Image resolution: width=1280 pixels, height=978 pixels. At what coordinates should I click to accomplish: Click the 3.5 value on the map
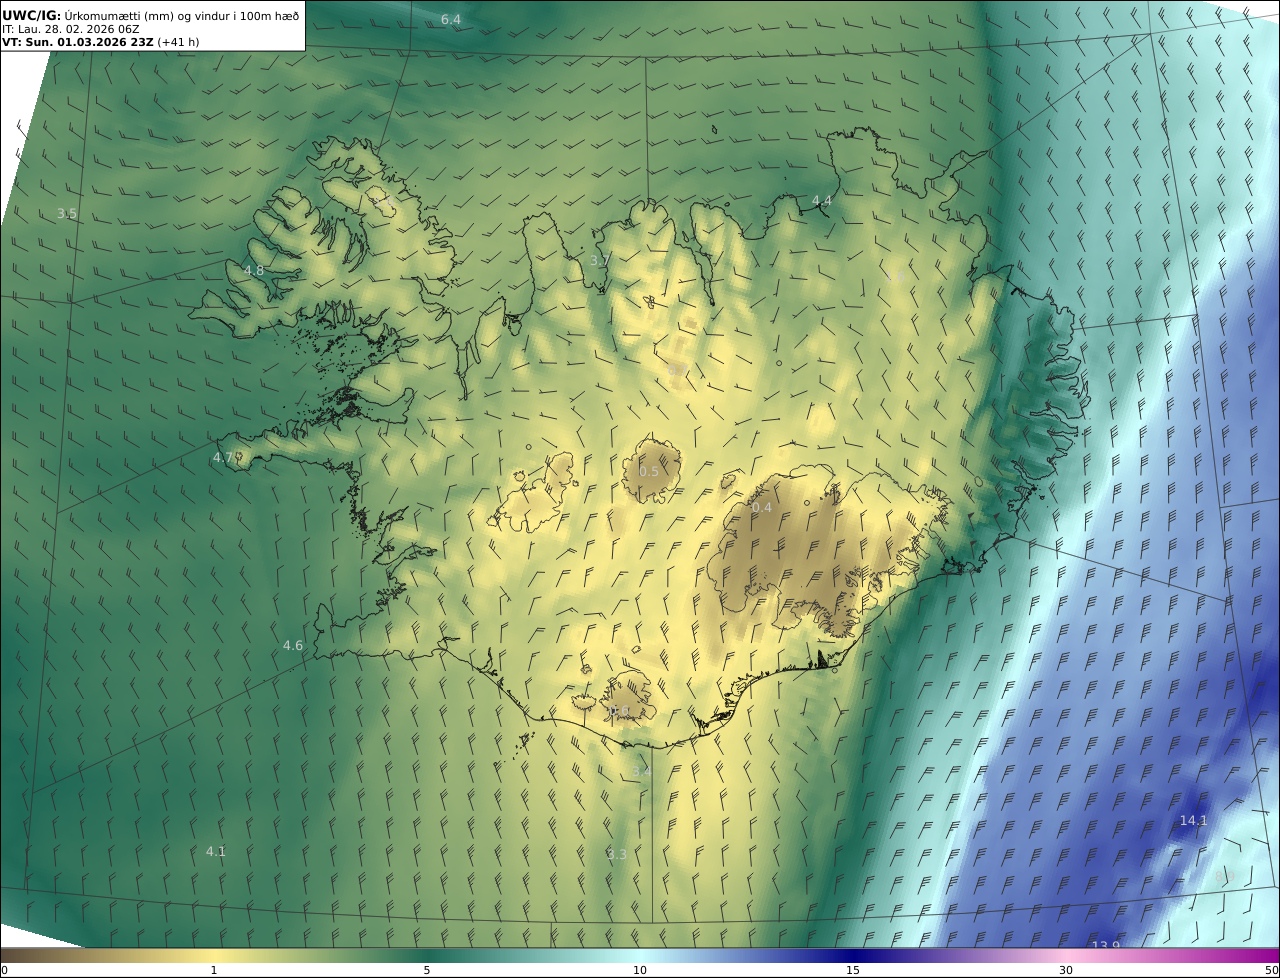67,214
